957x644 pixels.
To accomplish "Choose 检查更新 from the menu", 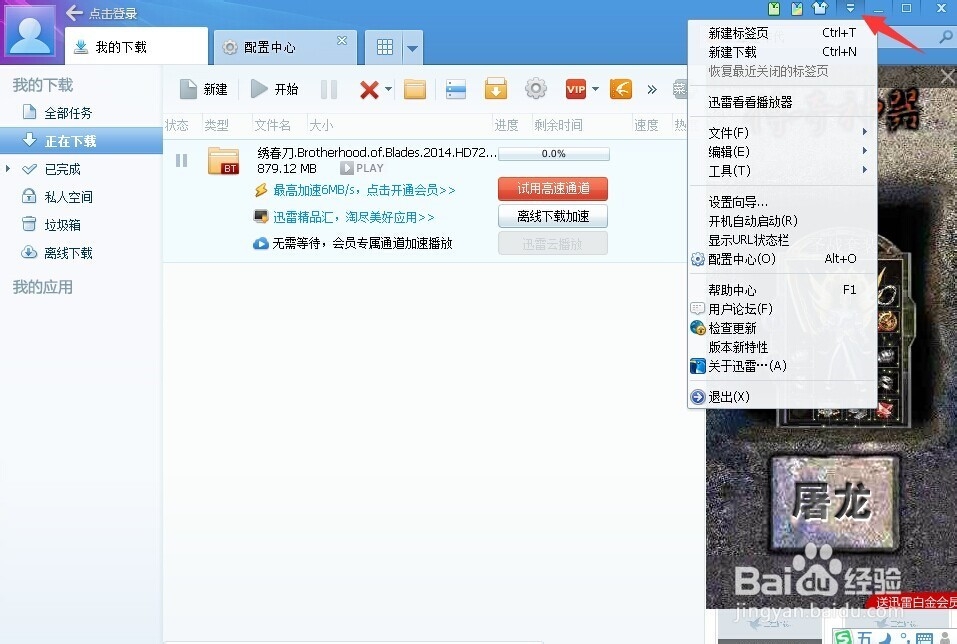I will 782,328.
